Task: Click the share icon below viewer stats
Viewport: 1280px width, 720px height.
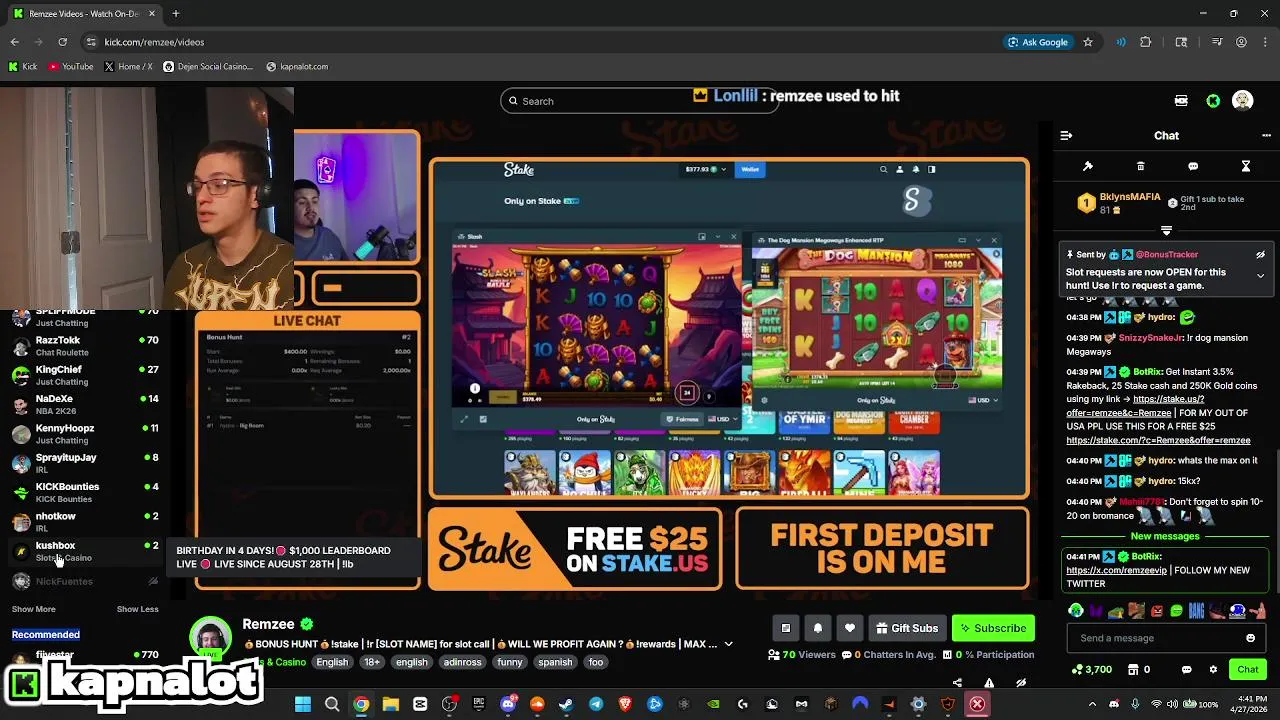Action: (957, 683)
